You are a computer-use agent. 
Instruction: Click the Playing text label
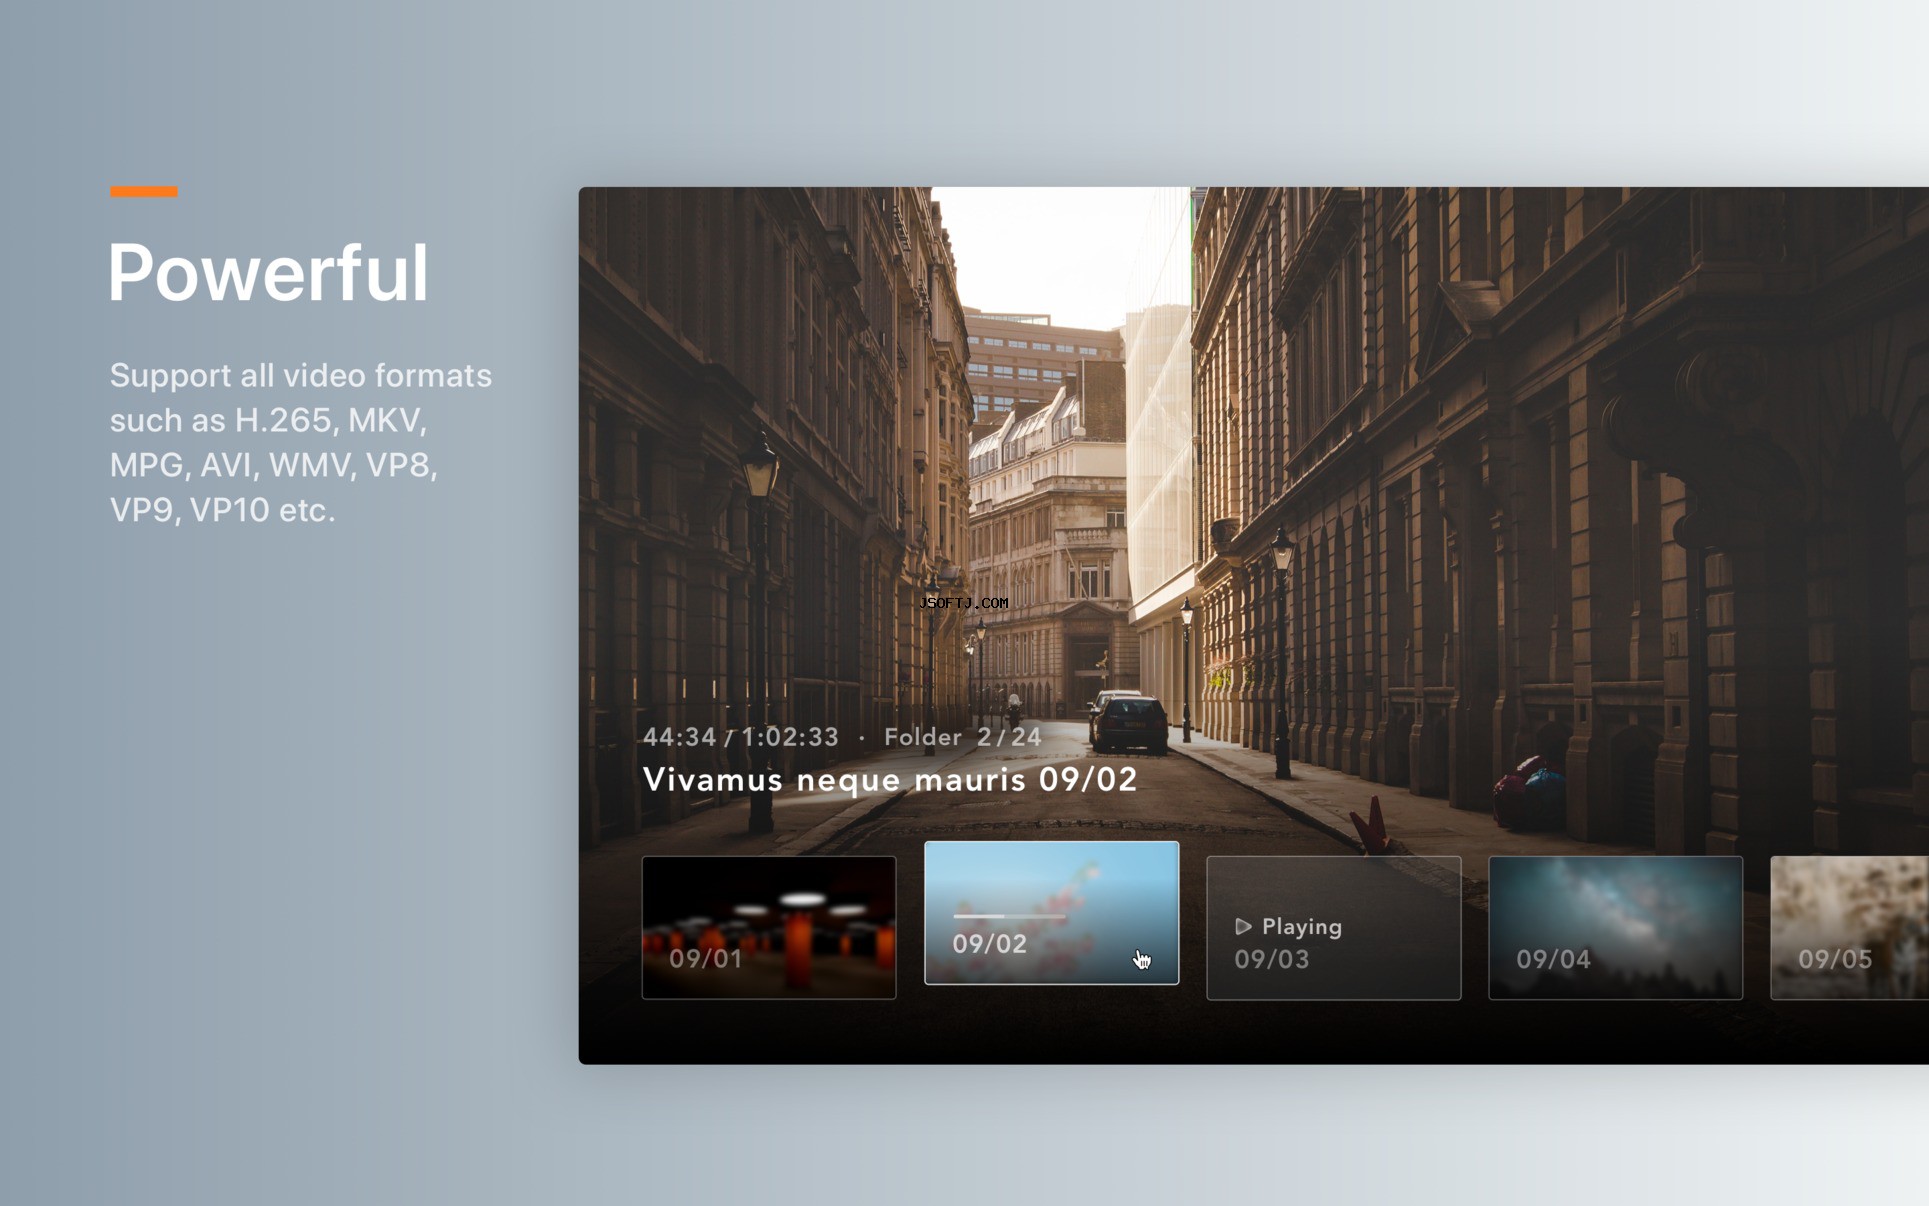[x=1302, y=927]
